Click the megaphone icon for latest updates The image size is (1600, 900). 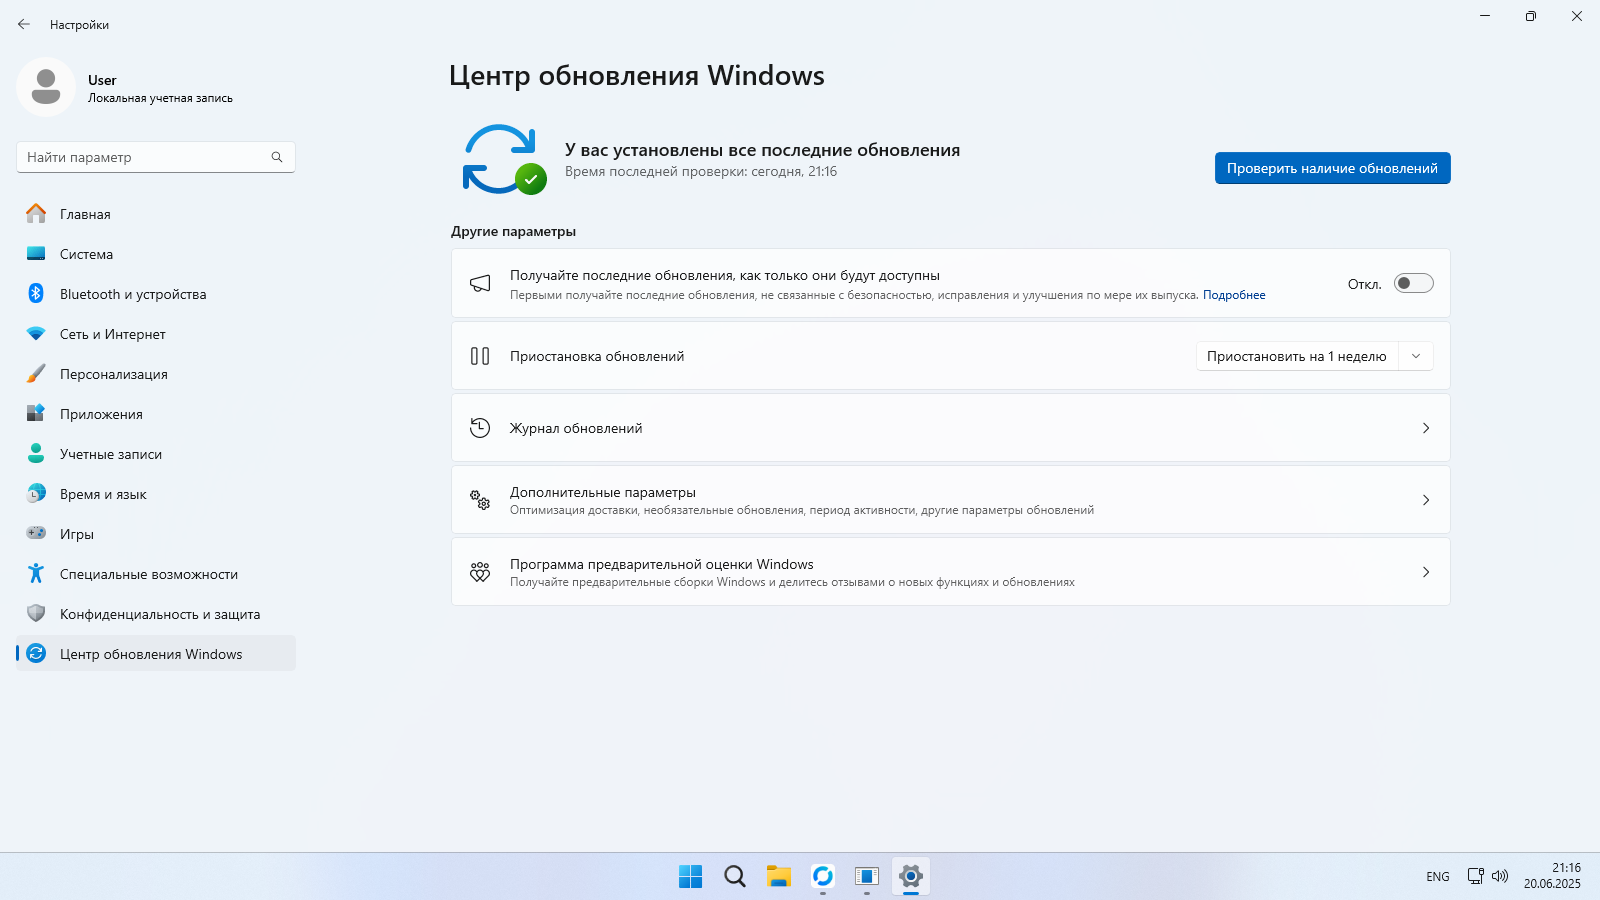point(480,284)
